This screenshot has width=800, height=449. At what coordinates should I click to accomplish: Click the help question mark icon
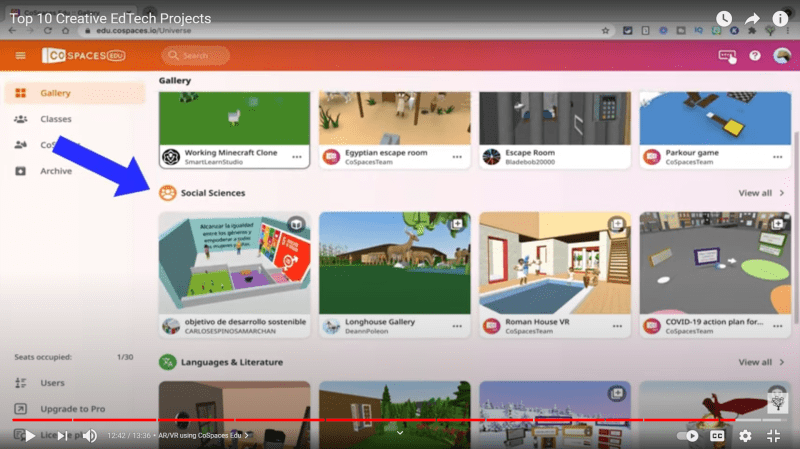point(755,56)
